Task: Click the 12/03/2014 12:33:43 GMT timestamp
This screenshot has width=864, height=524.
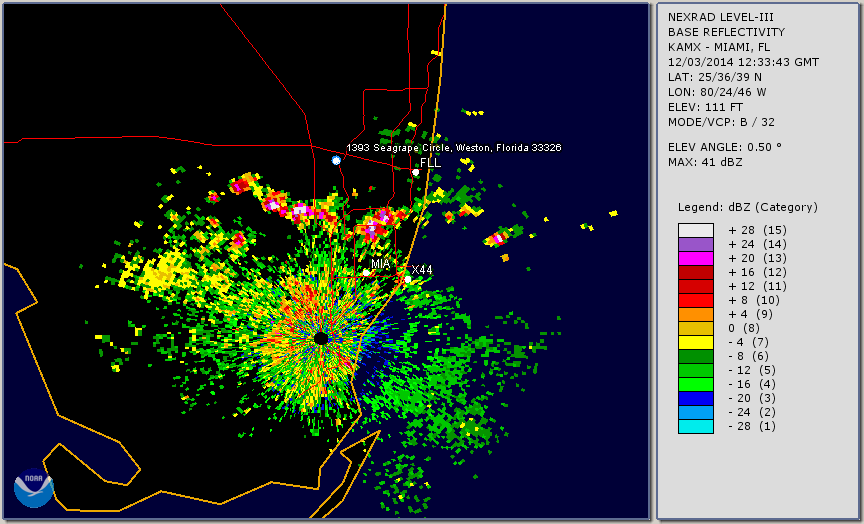Action: coord(743,62)
